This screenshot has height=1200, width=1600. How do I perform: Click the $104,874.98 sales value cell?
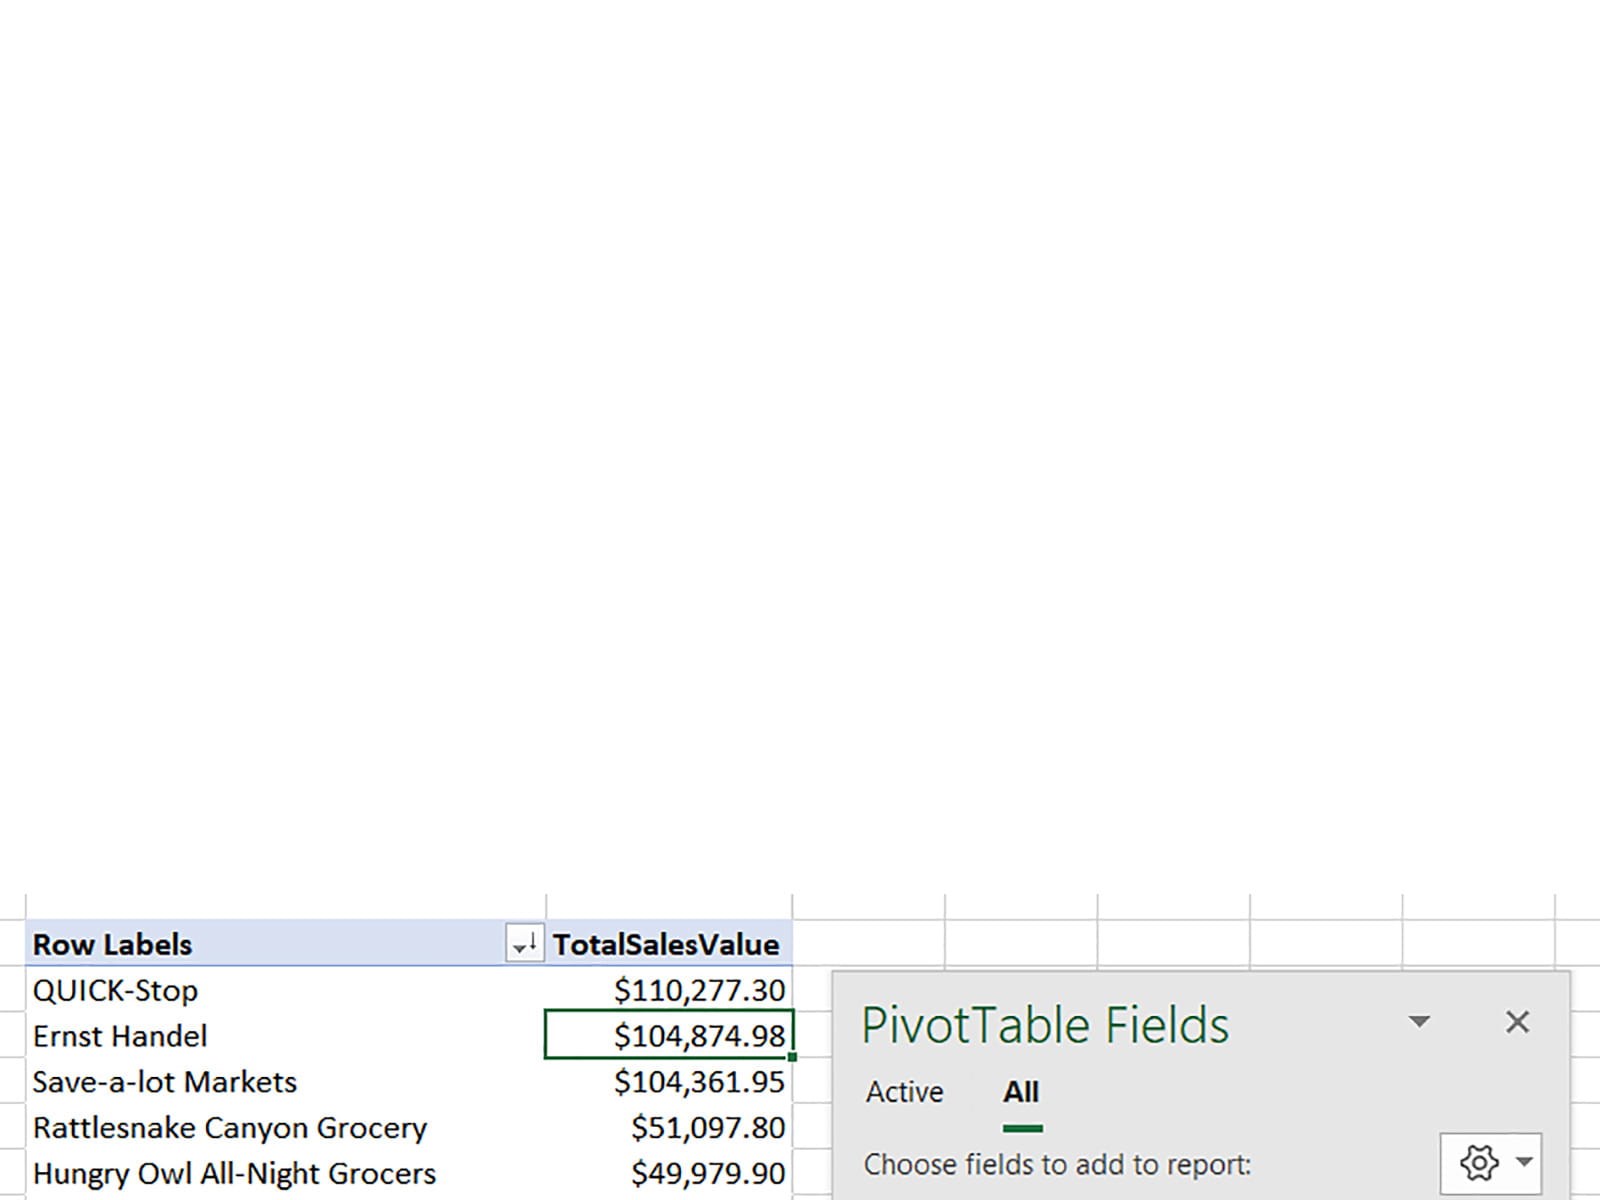point(699,1036)
